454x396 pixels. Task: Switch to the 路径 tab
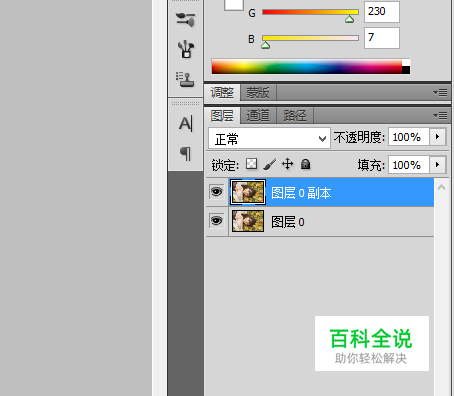(x=295, y=116)
